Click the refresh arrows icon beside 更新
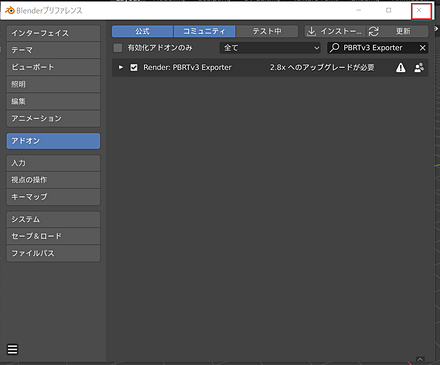Viewport: 440px width, 365px height. [374, 31]
